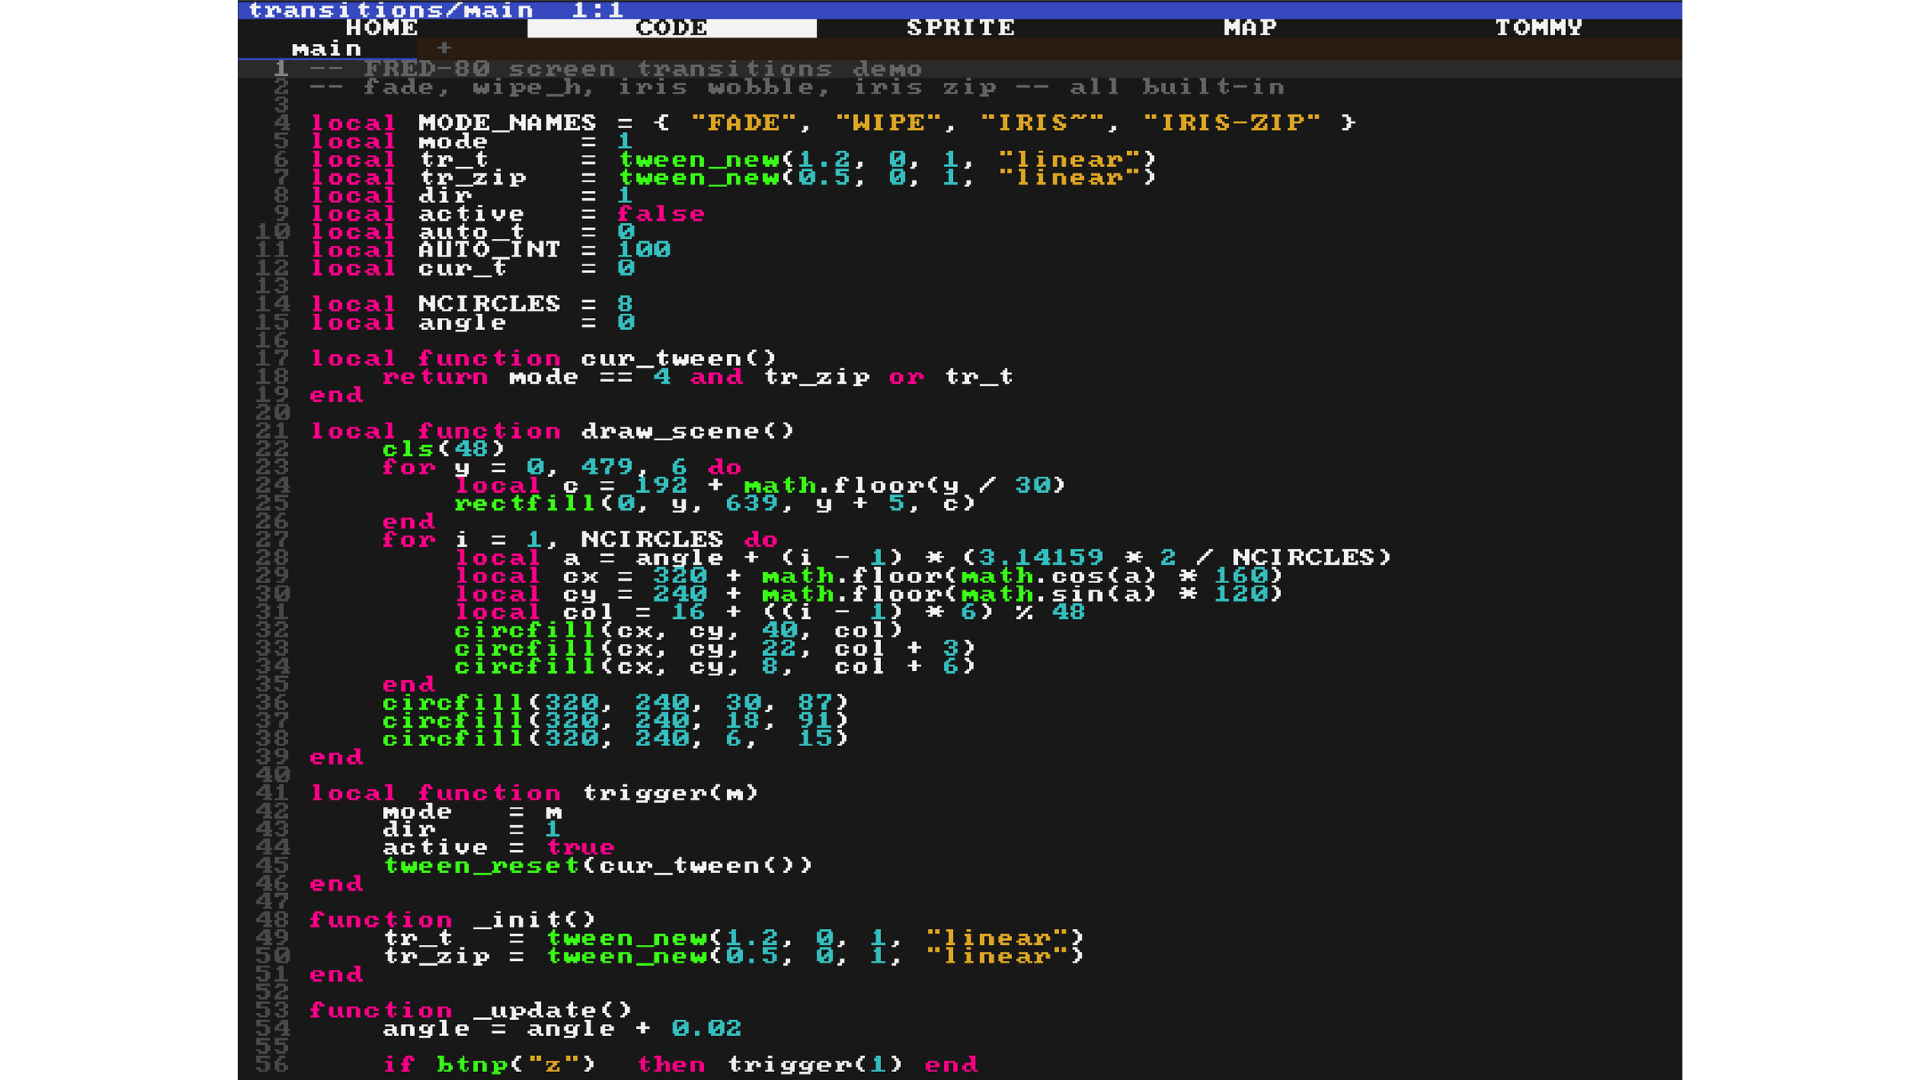The height and width of the screenshot is (1080, 1920).
Task: Click the NCIRCLES value 8 on line 14
Action: [625, 304]
